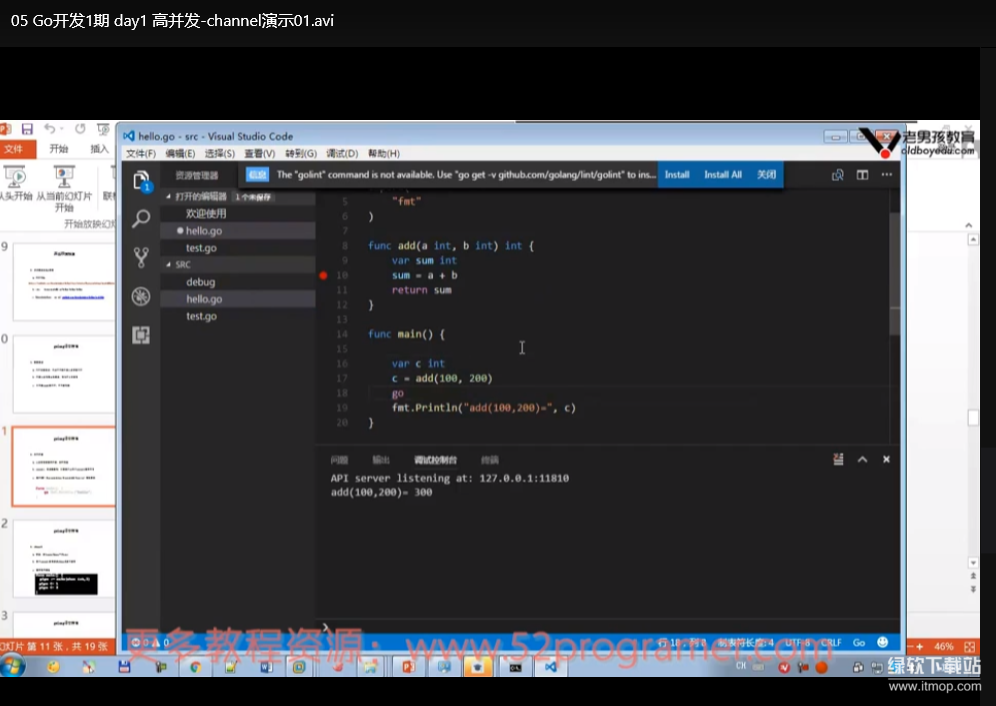Open the Debug view in the activity bar
This screenshot has height=706, width=996.
(x=141, y=296)
